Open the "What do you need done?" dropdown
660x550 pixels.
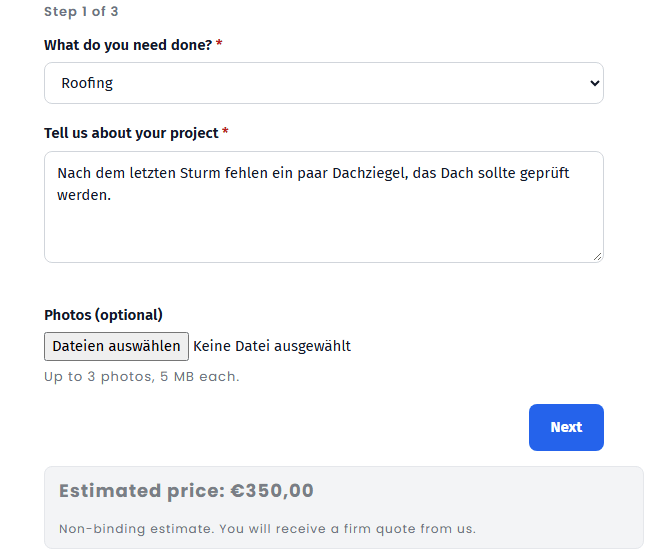[x=324, y=83]
